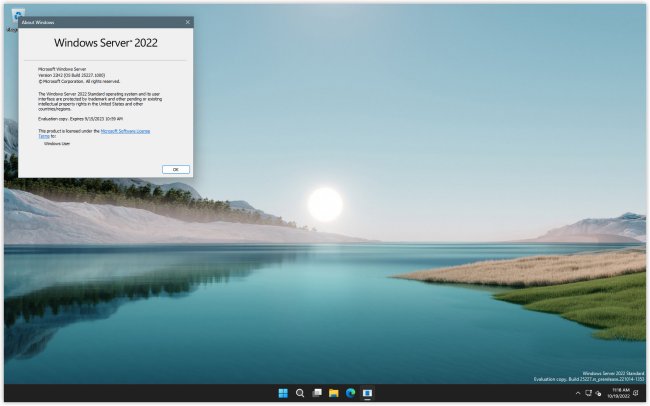The width and height of the screenshot is (650, 406).
Task: Open the clock and date in the taskbar
Action: tap(619, 393)
